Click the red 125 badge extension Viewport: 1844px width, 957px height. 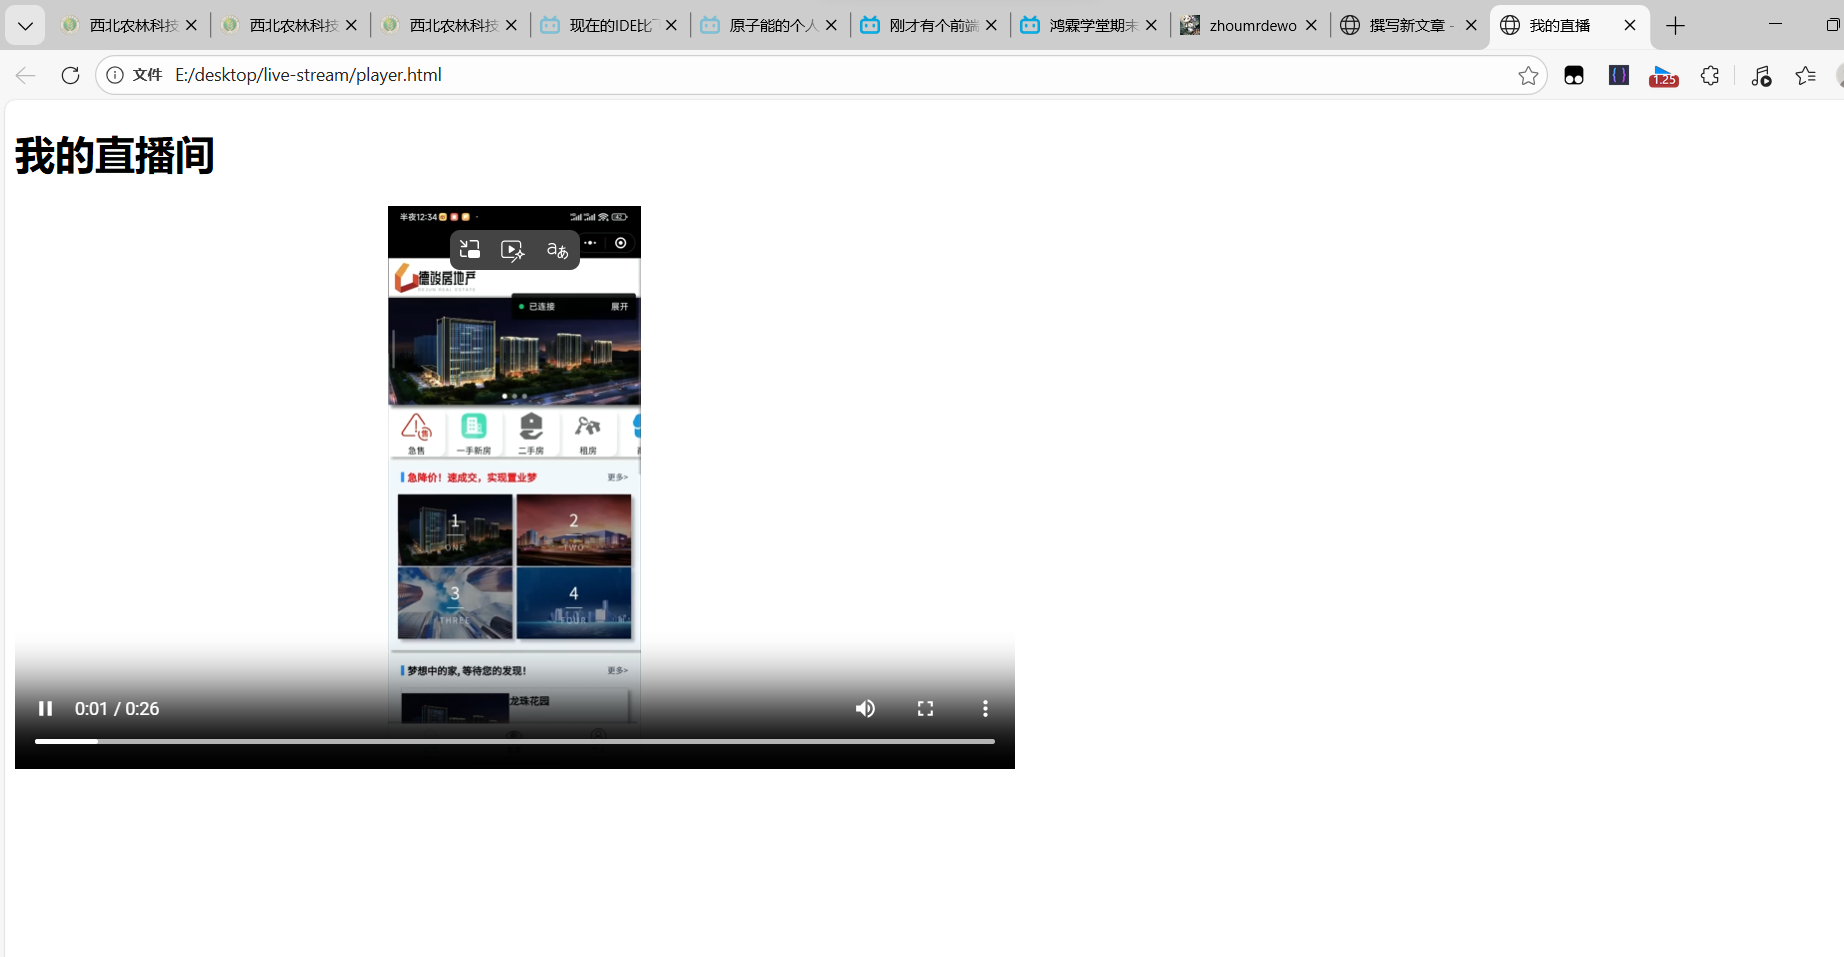(1664, 76)
